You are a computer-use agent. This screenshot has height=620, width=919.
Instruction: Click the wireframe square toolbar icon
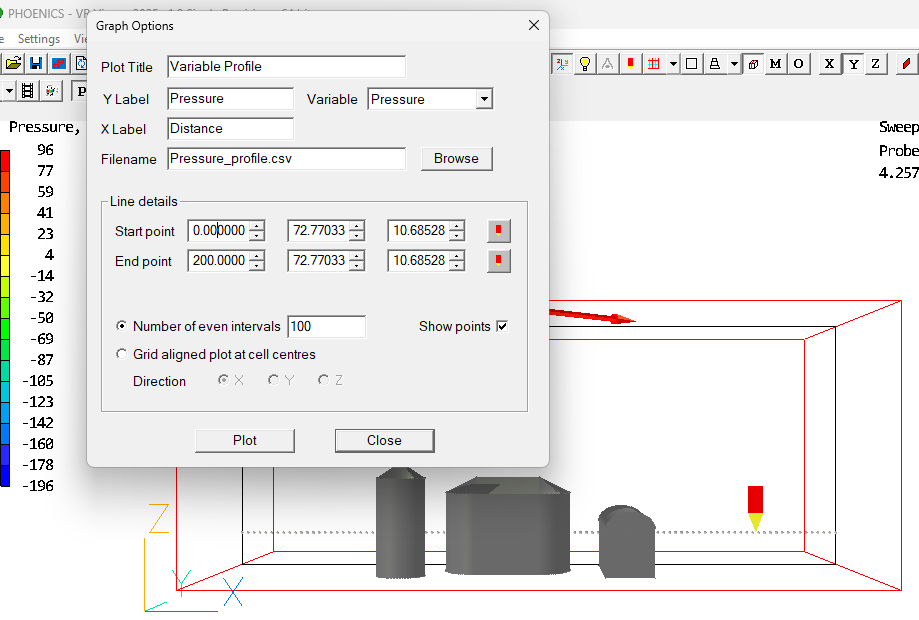pyautogui.click(x=691, y=62)
